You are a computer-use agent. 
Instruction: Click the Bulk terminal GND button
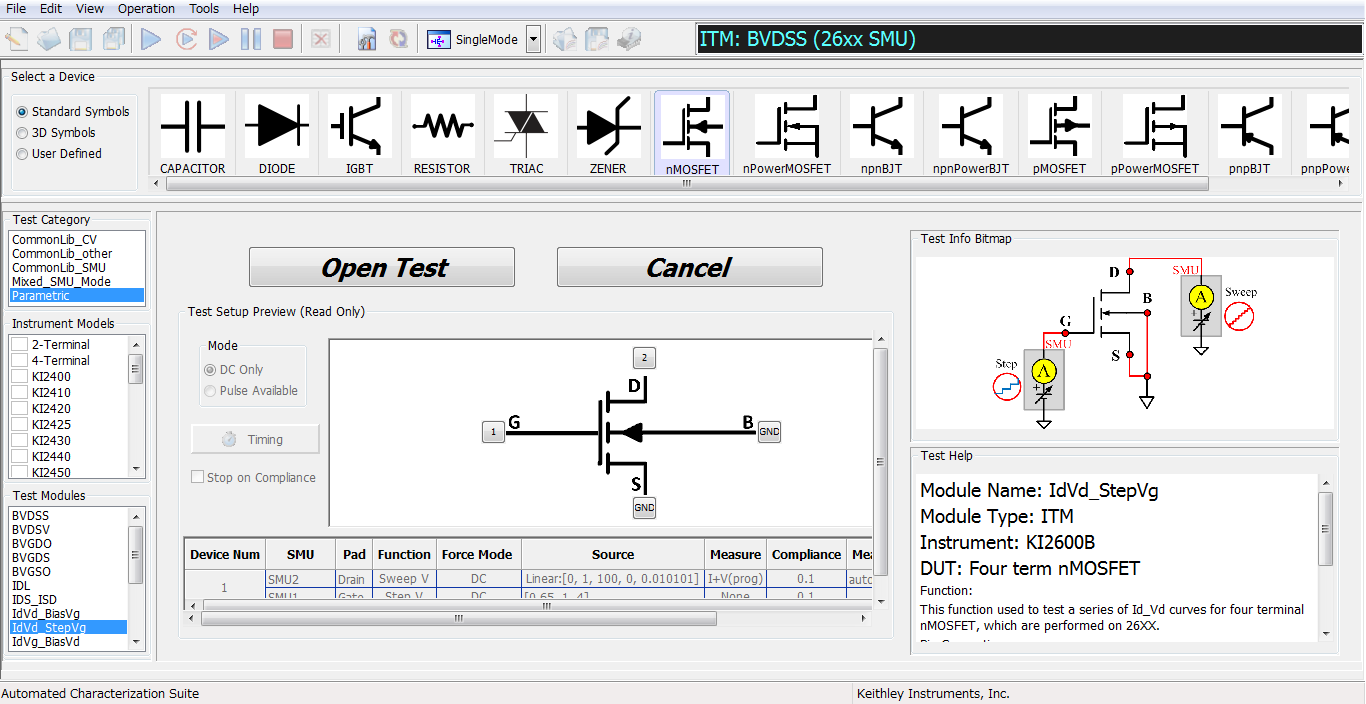[x=769, y=432]
